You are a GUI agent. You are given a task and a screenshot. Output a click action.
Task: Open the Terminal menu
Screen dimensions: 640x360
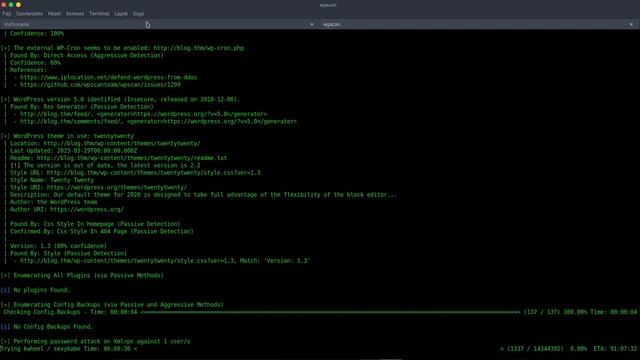point(99,13)
